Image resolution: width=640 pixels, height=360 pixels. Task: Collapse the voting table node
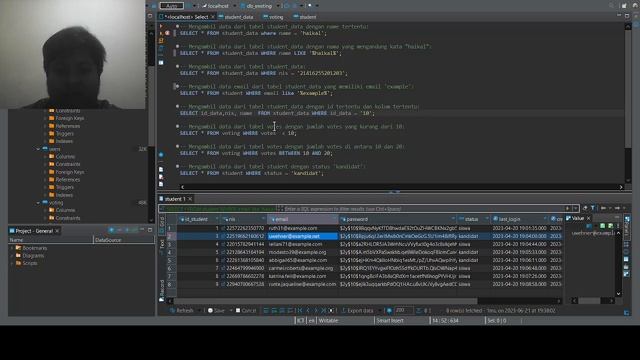38,203
